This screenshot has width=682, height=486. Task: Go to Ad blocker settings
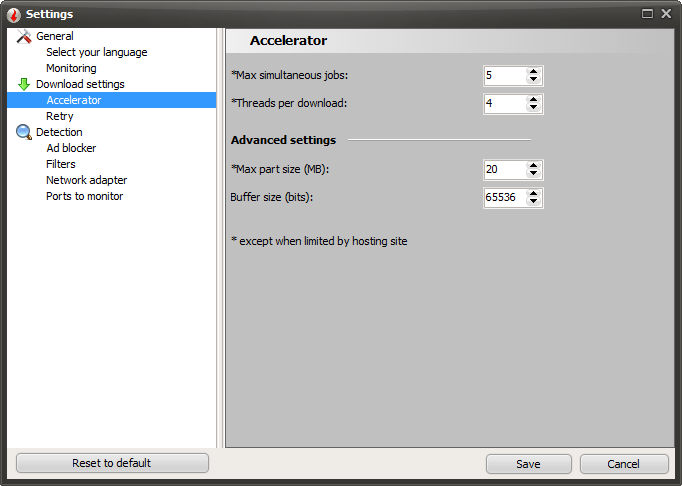click(71, 148)
